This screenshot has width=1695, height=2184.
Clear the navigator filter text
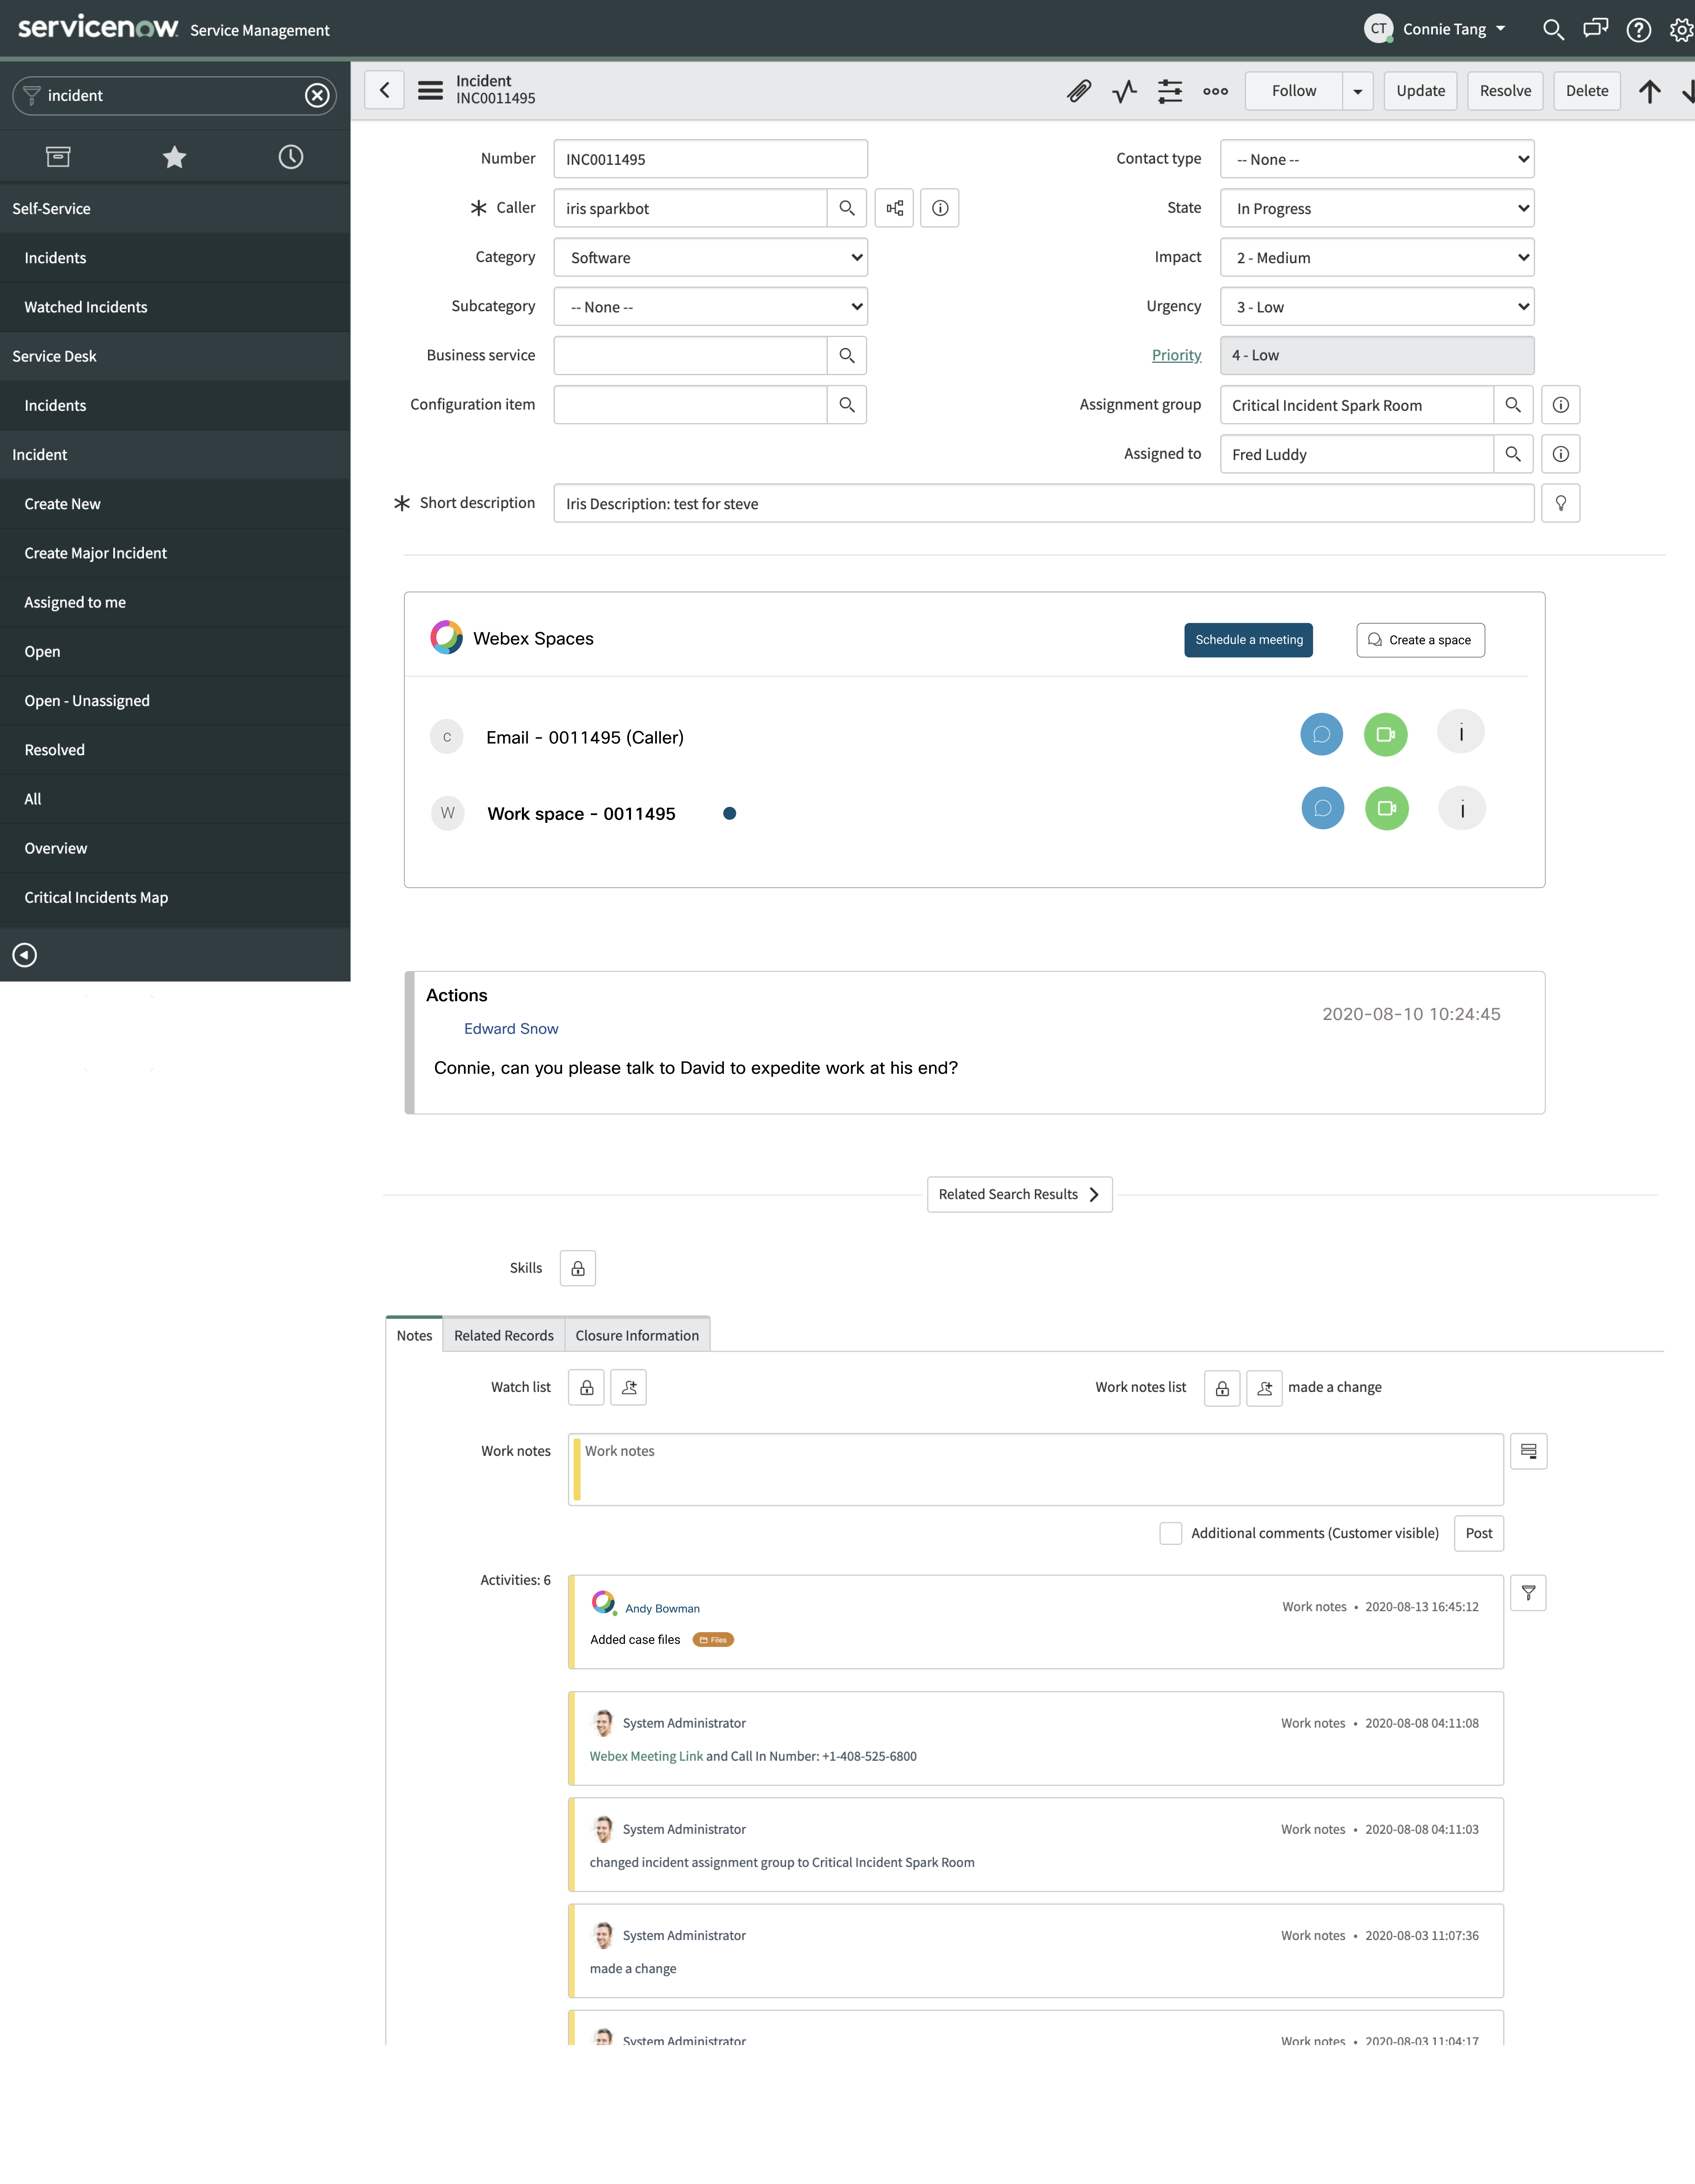pos(317,95)
